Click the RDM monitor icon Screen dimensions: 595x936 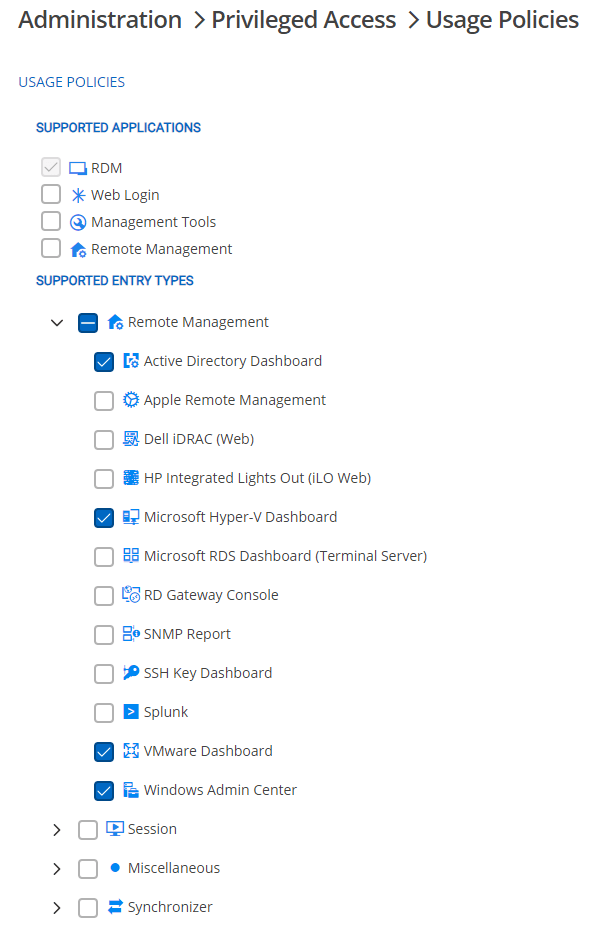[x=78, y=168]
